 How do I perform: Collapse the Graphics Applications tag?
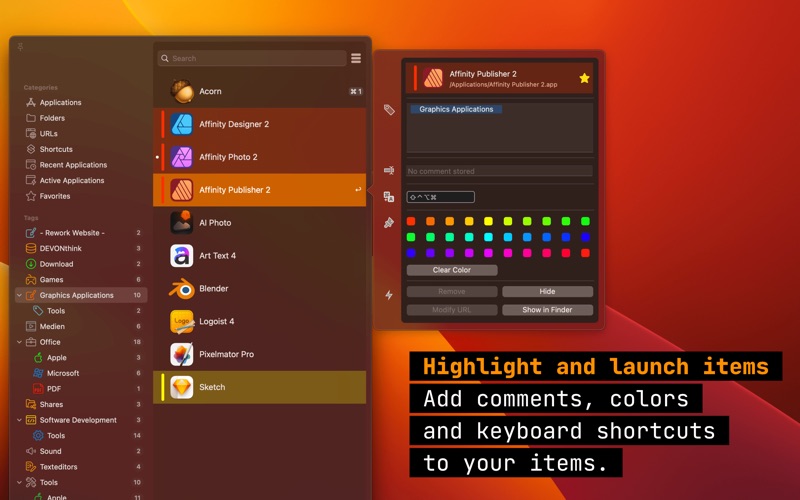tap(19, 295)
